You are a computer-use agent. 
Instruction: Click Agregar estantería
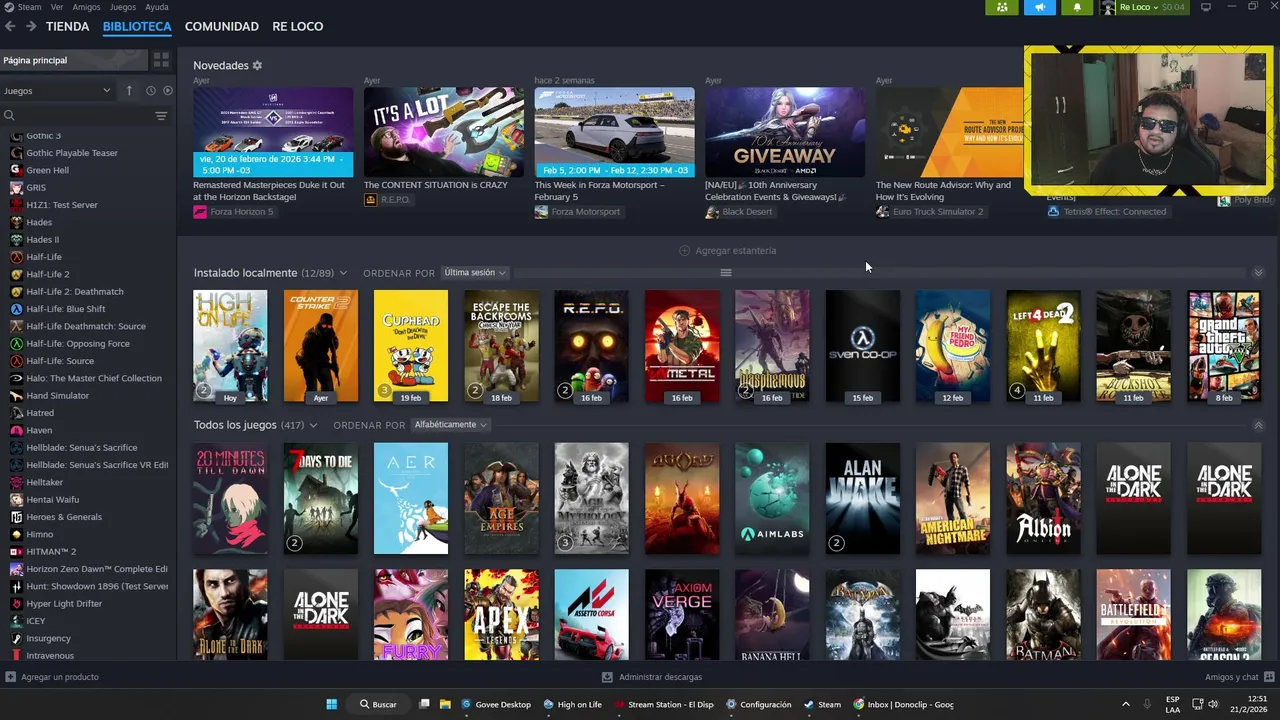coord(727,251)
